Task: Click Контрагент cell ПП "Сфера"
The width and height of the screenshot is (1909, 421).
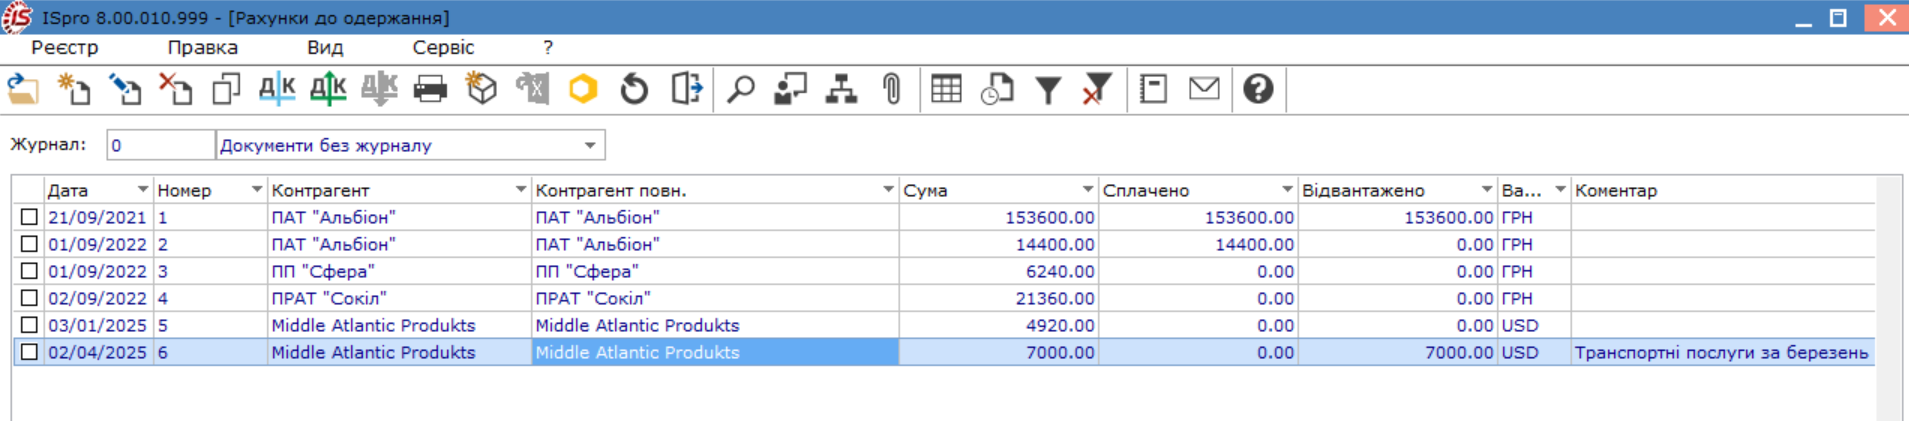Action: (x=399, y=271)
